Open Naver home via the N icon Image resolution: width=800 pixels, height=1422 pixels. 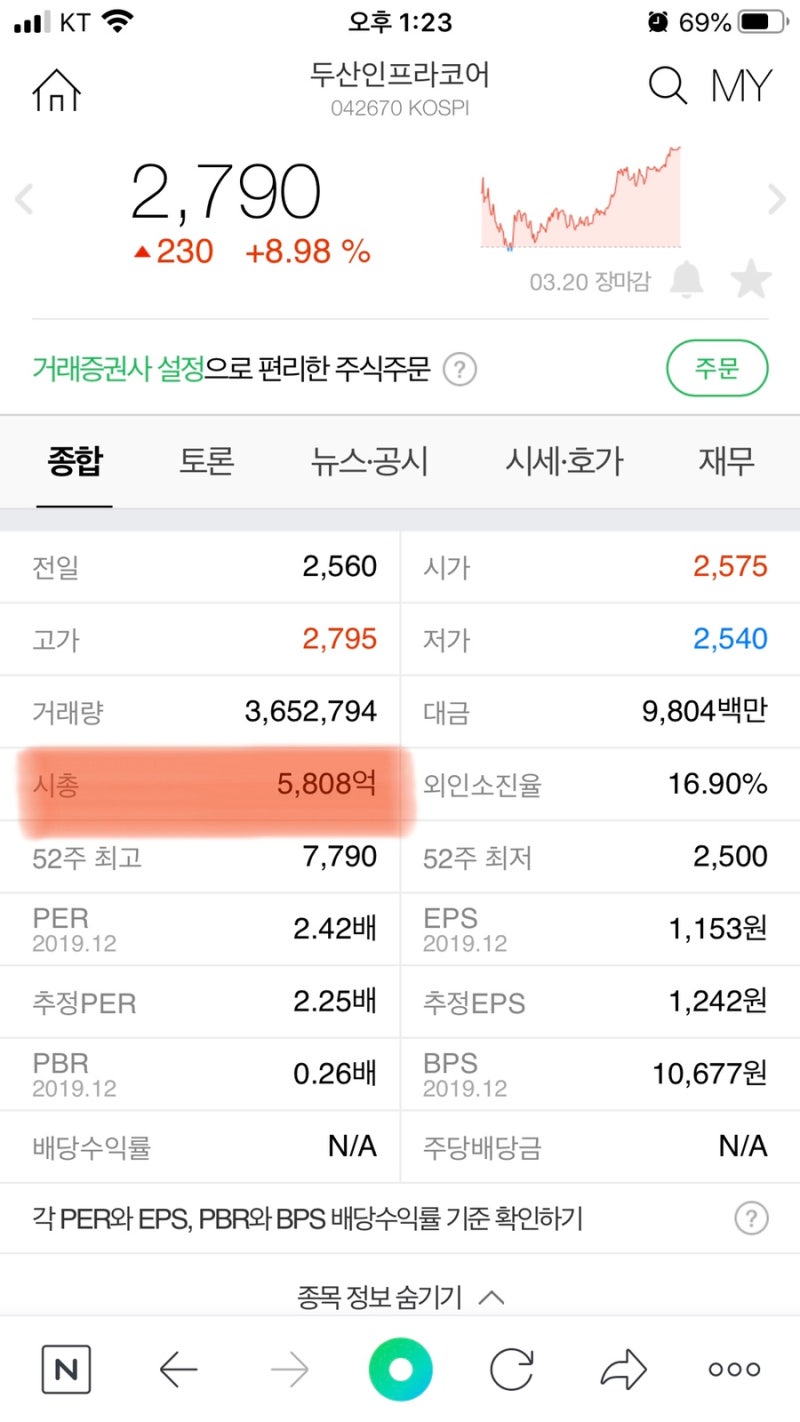(66, 1368)
